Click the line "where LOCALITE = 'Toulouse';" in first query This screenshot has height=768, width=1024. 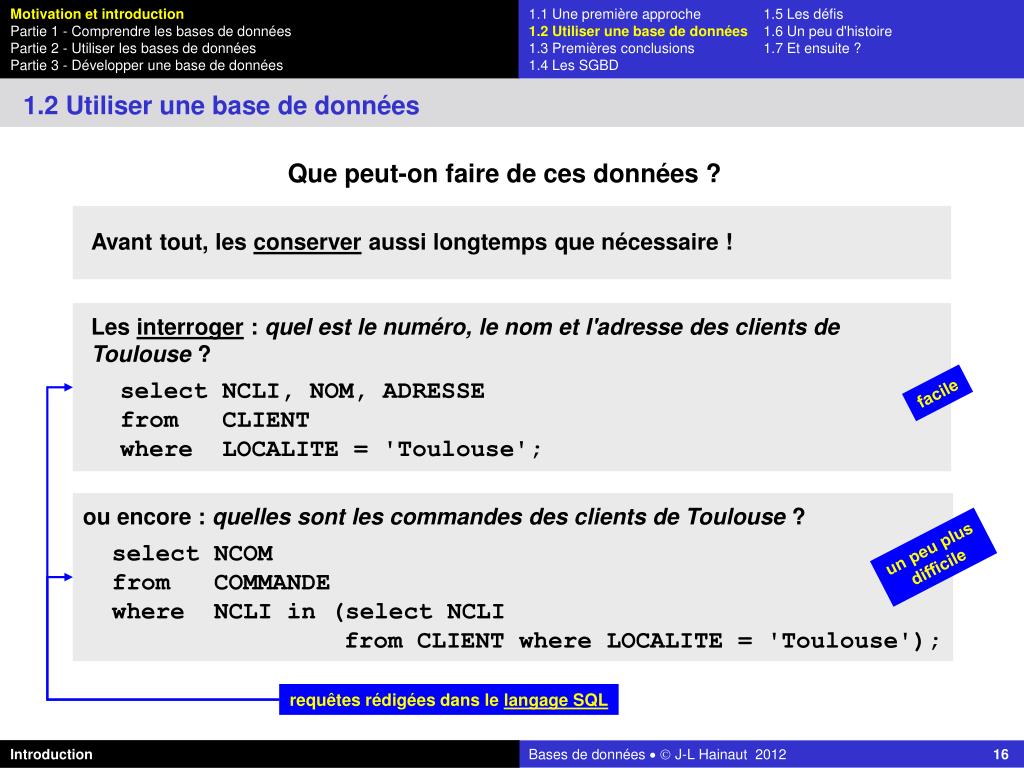(x=331, y=449)
